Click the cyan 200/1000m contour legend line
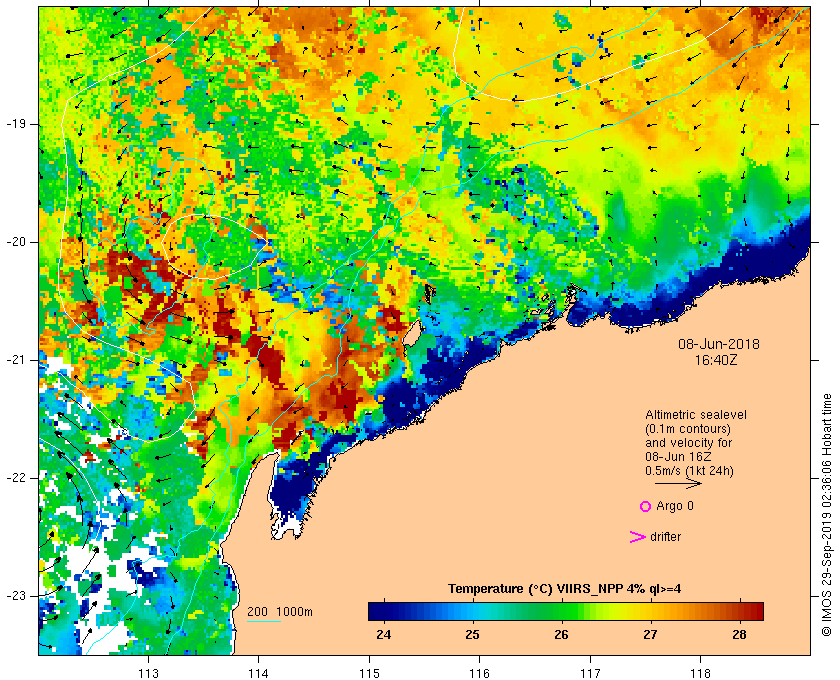The image size is (840, 680). point(264,622)
